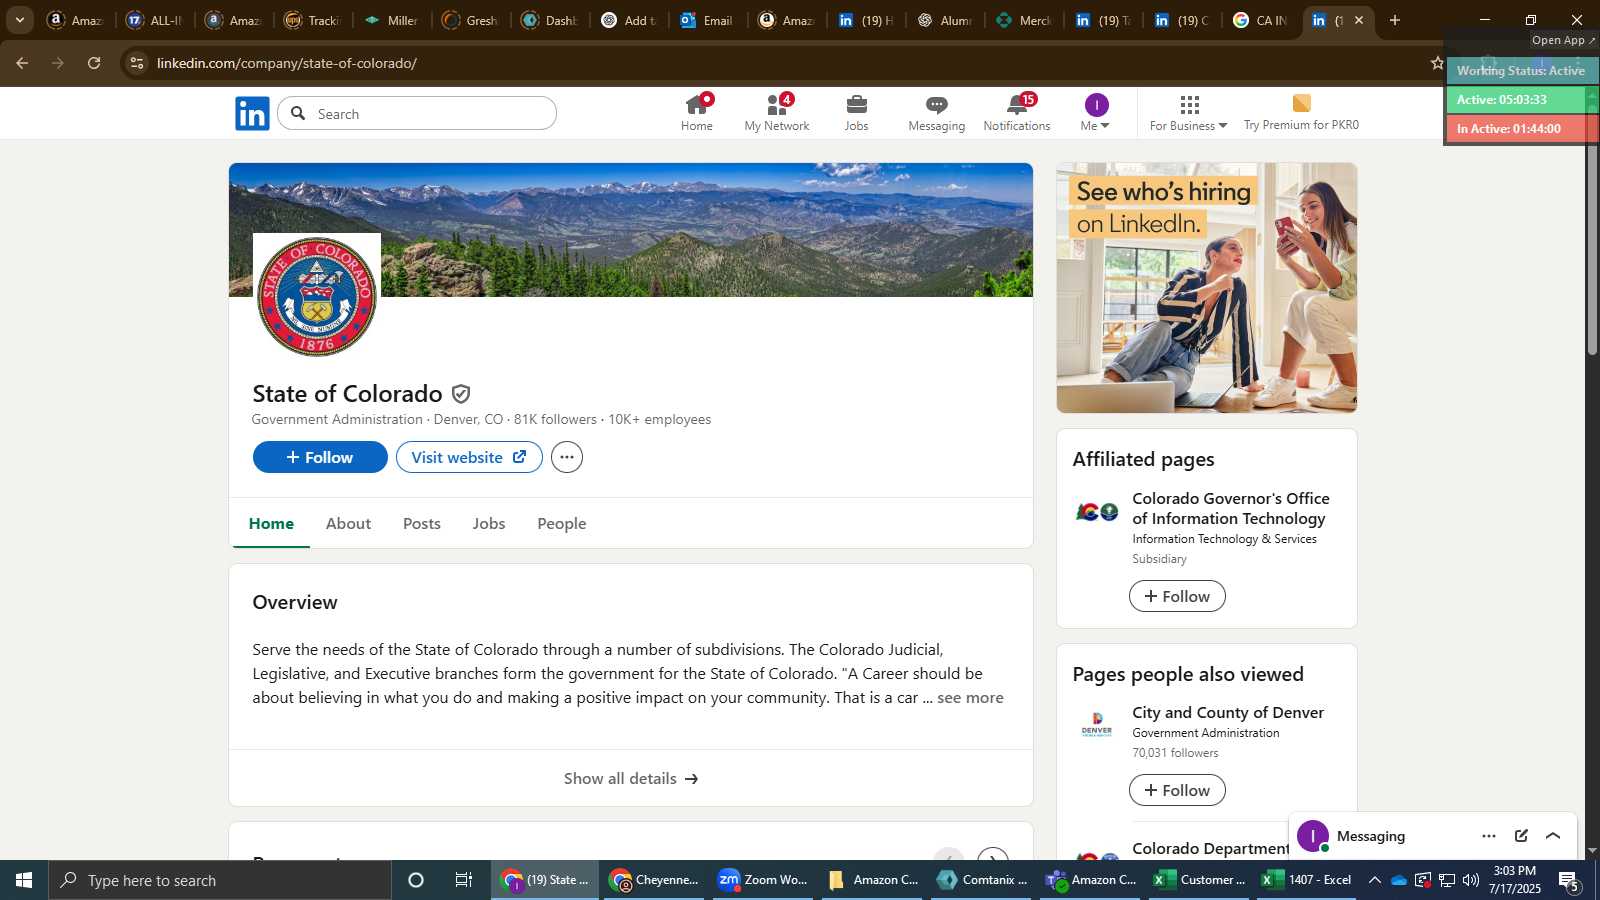Open City and County of Denver page
The height and width of the screenshot is (900, 1600).
[x=1228, y=712]
